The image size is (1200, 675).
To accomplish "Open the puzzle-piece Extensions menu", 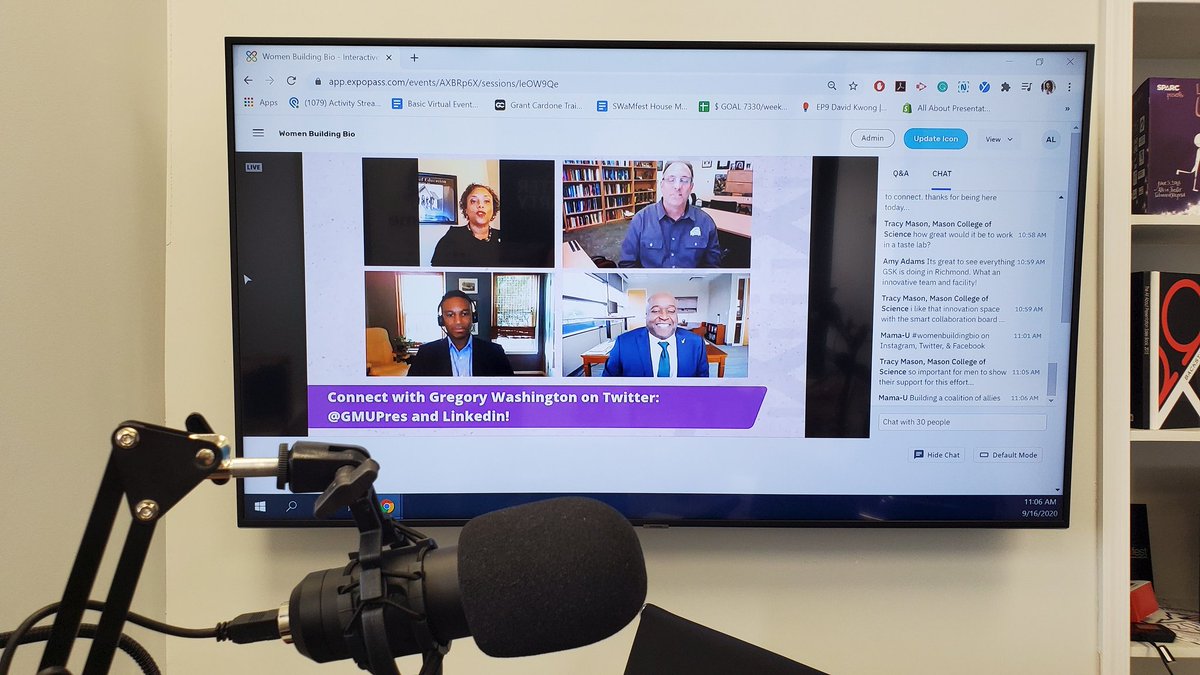I will tap(1005, 88).
